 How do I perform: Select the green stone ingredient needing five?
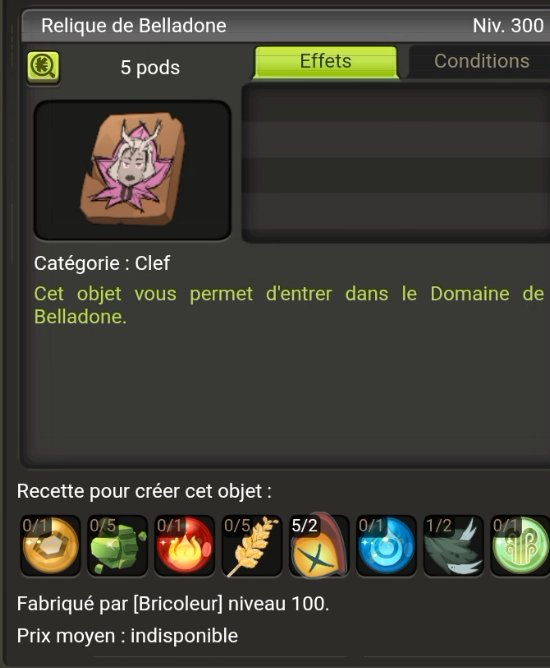[x=118, y=546]
